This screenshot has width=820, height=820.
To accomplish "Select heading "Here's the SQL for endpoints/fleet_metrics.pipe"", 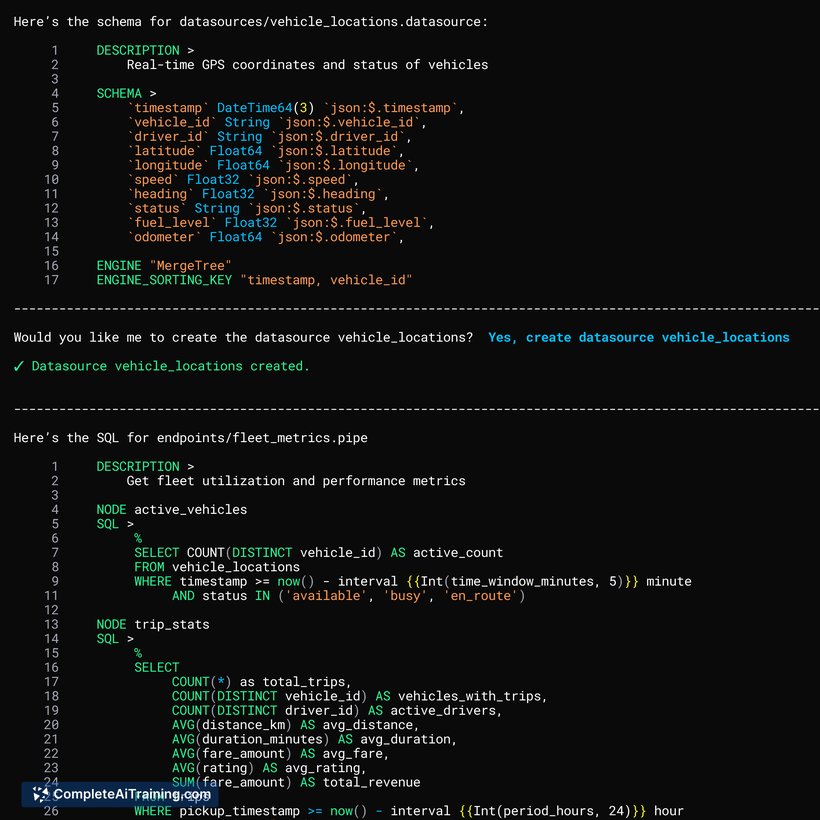I will 190,438.
